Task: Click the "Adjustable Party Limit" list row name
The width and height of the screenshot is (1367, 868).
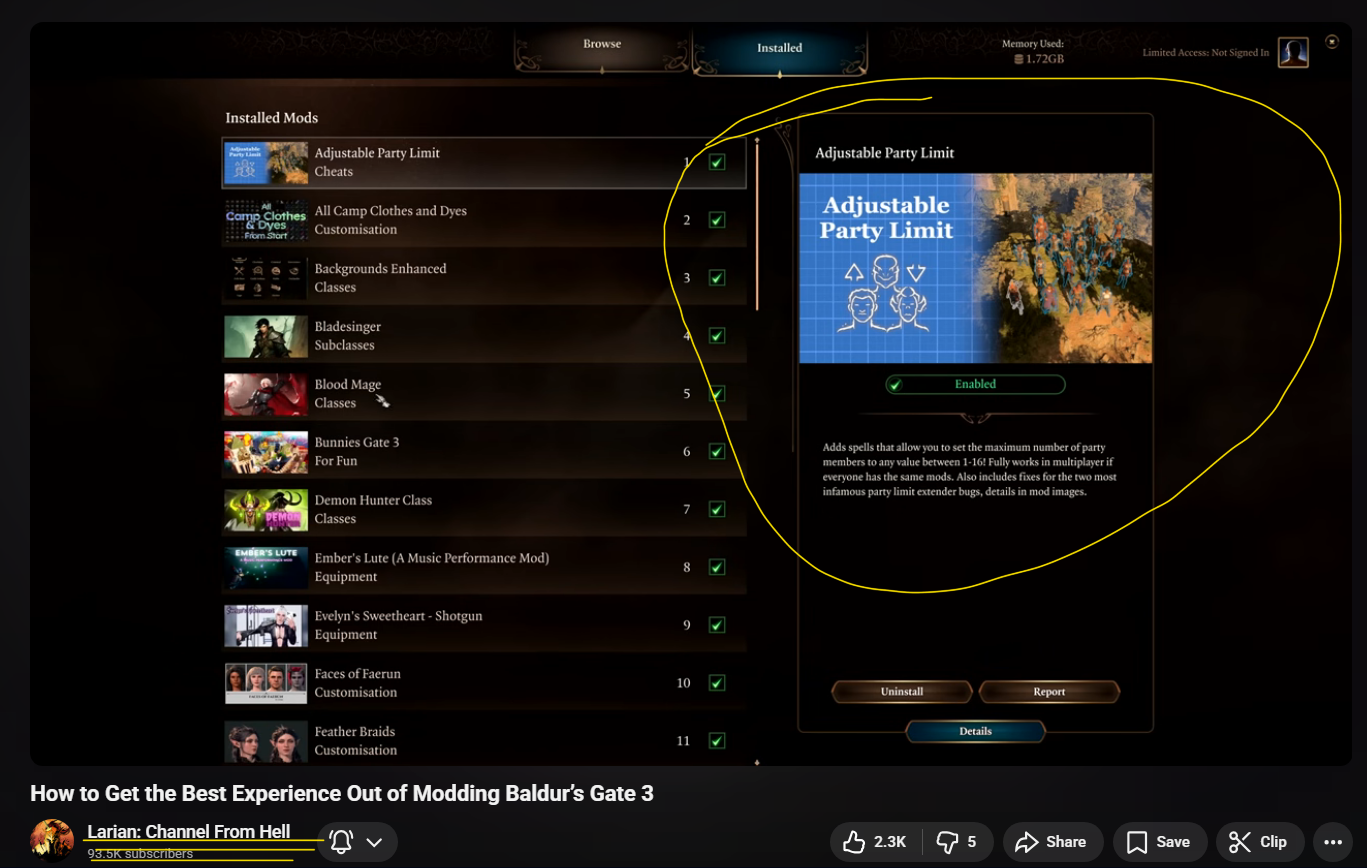Action: (377, 153)
